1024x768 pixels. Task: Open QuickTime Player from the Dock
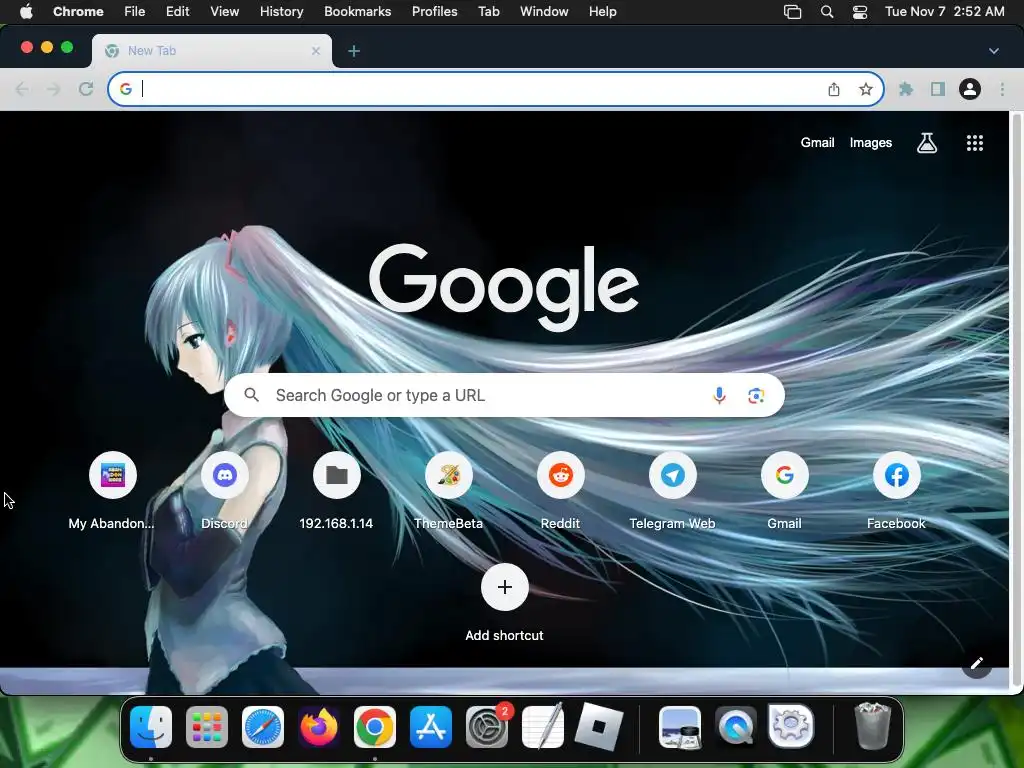736,727
